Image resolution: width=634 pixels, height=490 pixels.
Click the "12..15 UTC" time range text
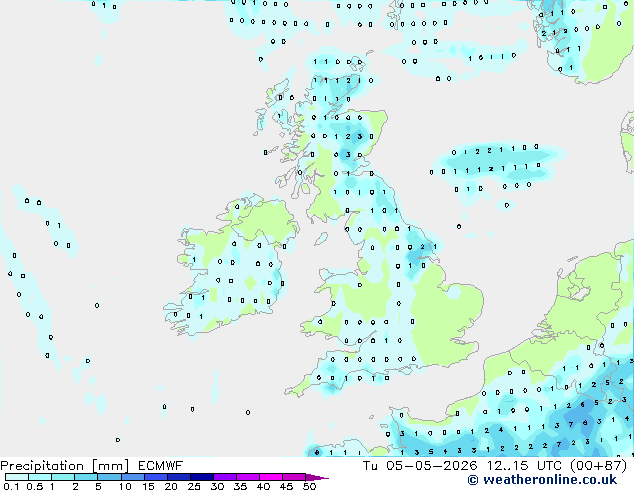click(525, 466)
